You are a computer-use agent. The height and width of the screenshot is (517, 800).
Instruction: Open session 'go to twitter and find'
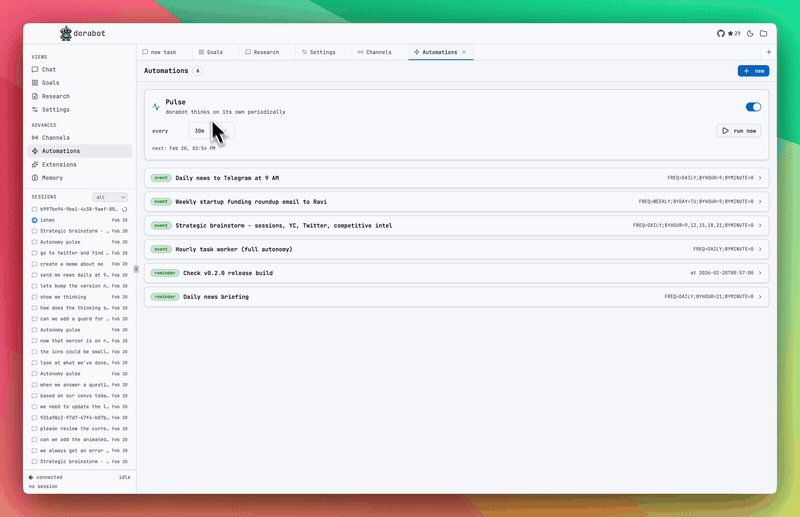80,253
